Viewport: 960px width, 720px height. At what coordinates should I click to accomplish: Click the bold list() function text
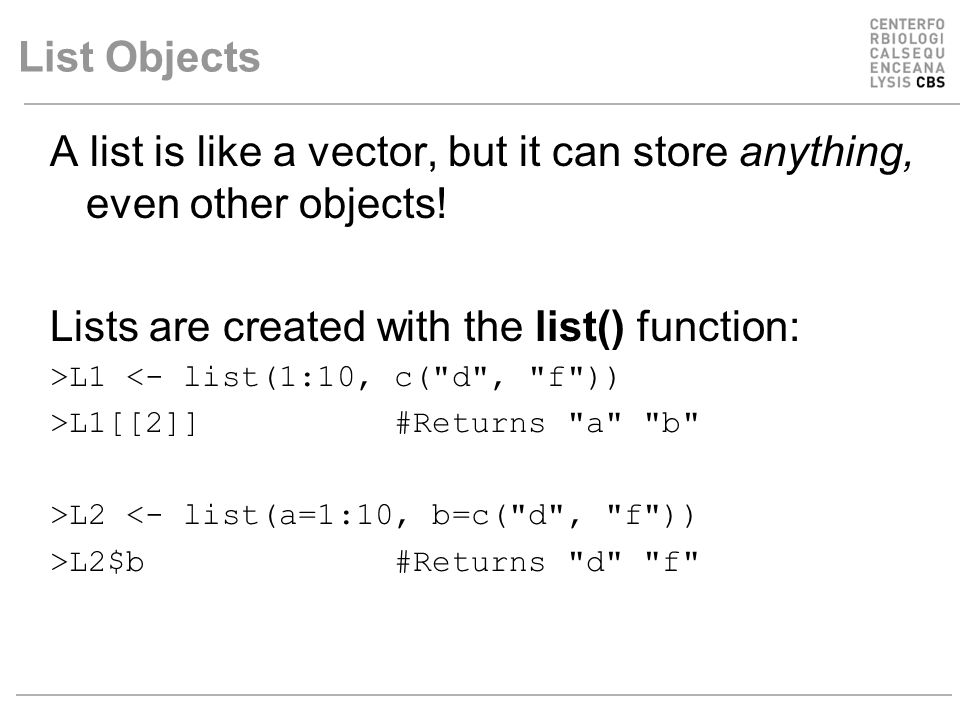(579, 326)
